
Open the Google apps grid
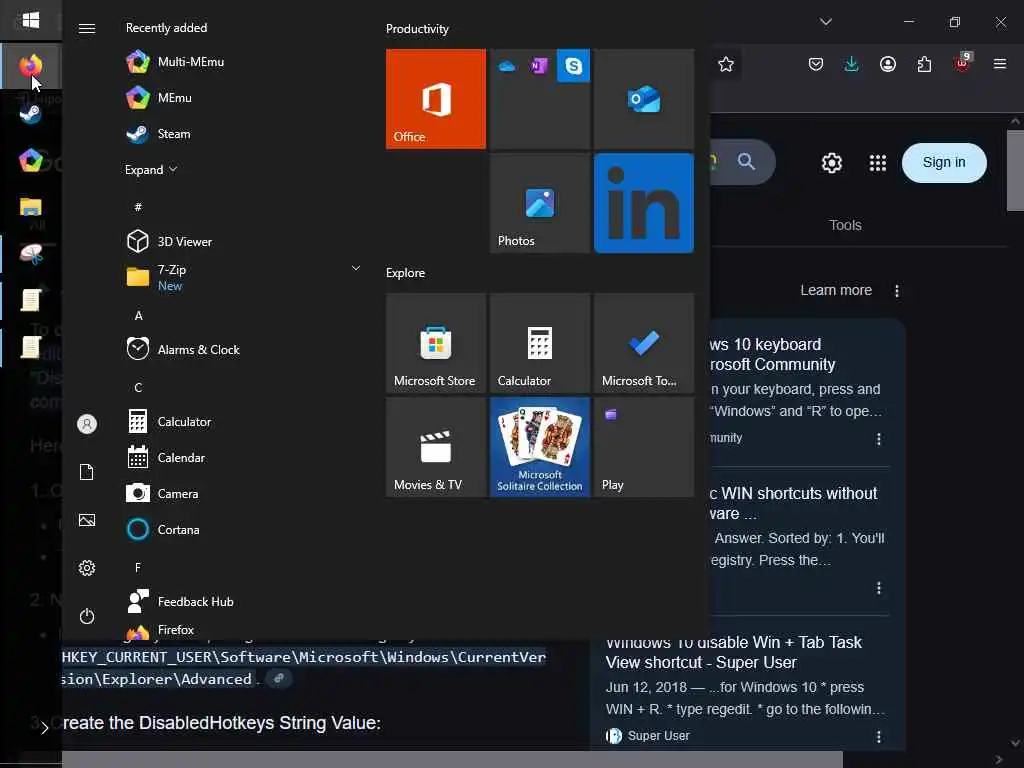coord(878,163)
